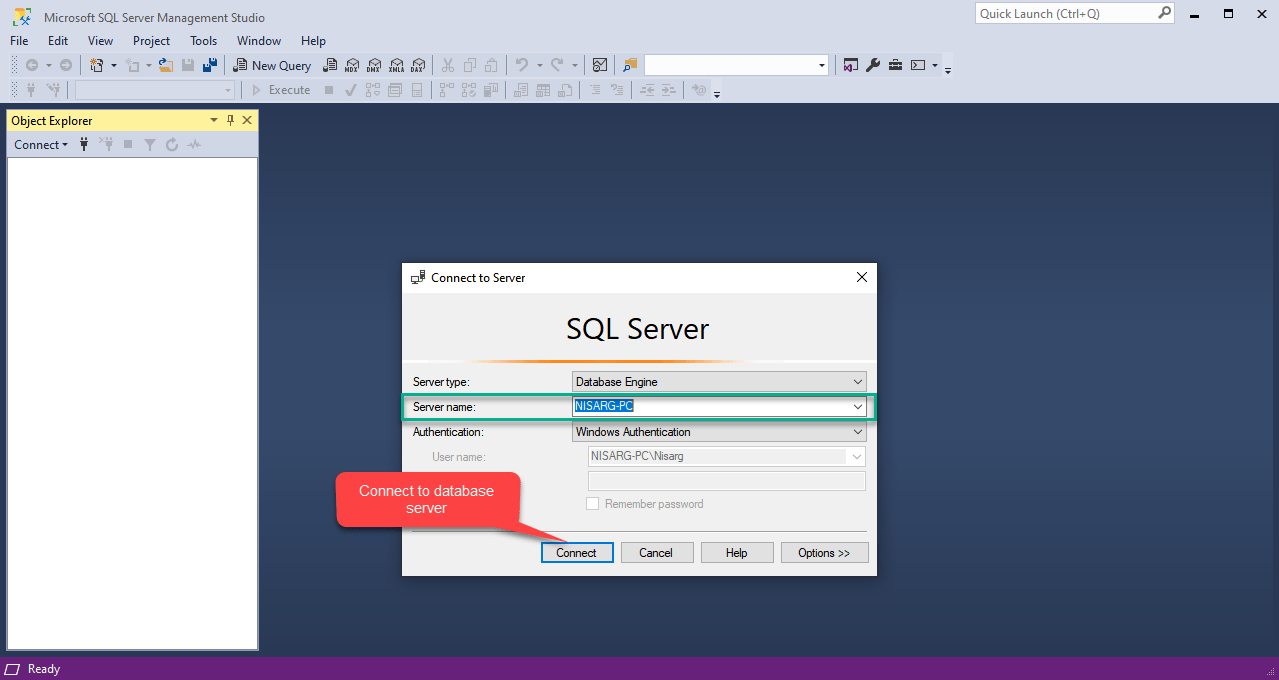Refresh the Object Explorer
The width and height of the screenshot is (1279, 680).
[x=171, y=144]
